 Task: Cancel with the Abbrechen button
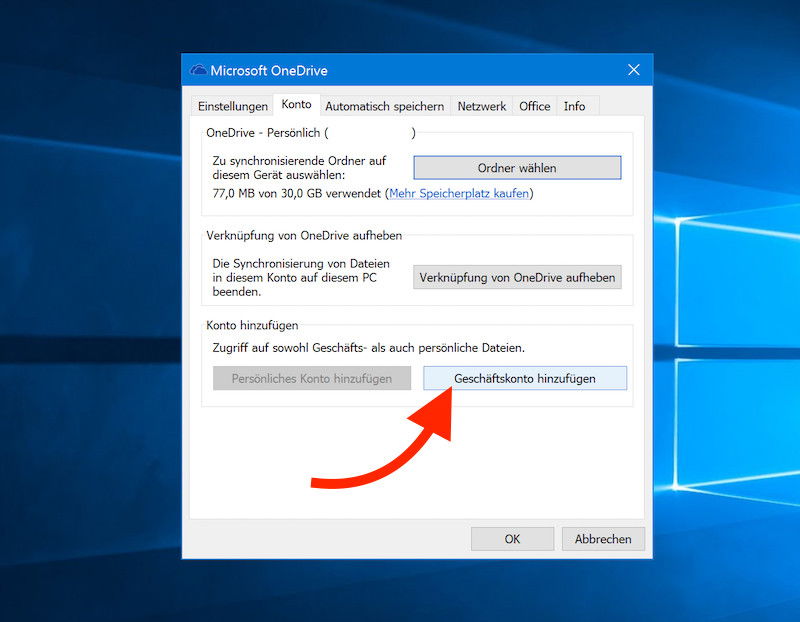[x=603, y=539]
